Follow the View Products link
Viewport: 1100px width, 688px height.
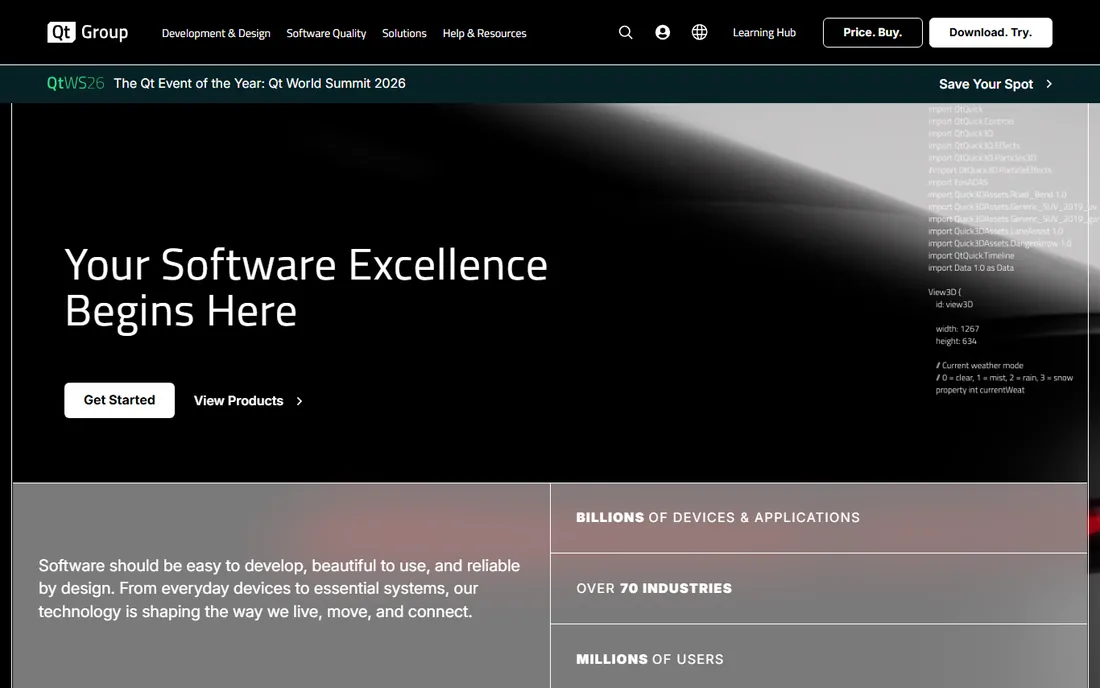(x=239, y=401)
